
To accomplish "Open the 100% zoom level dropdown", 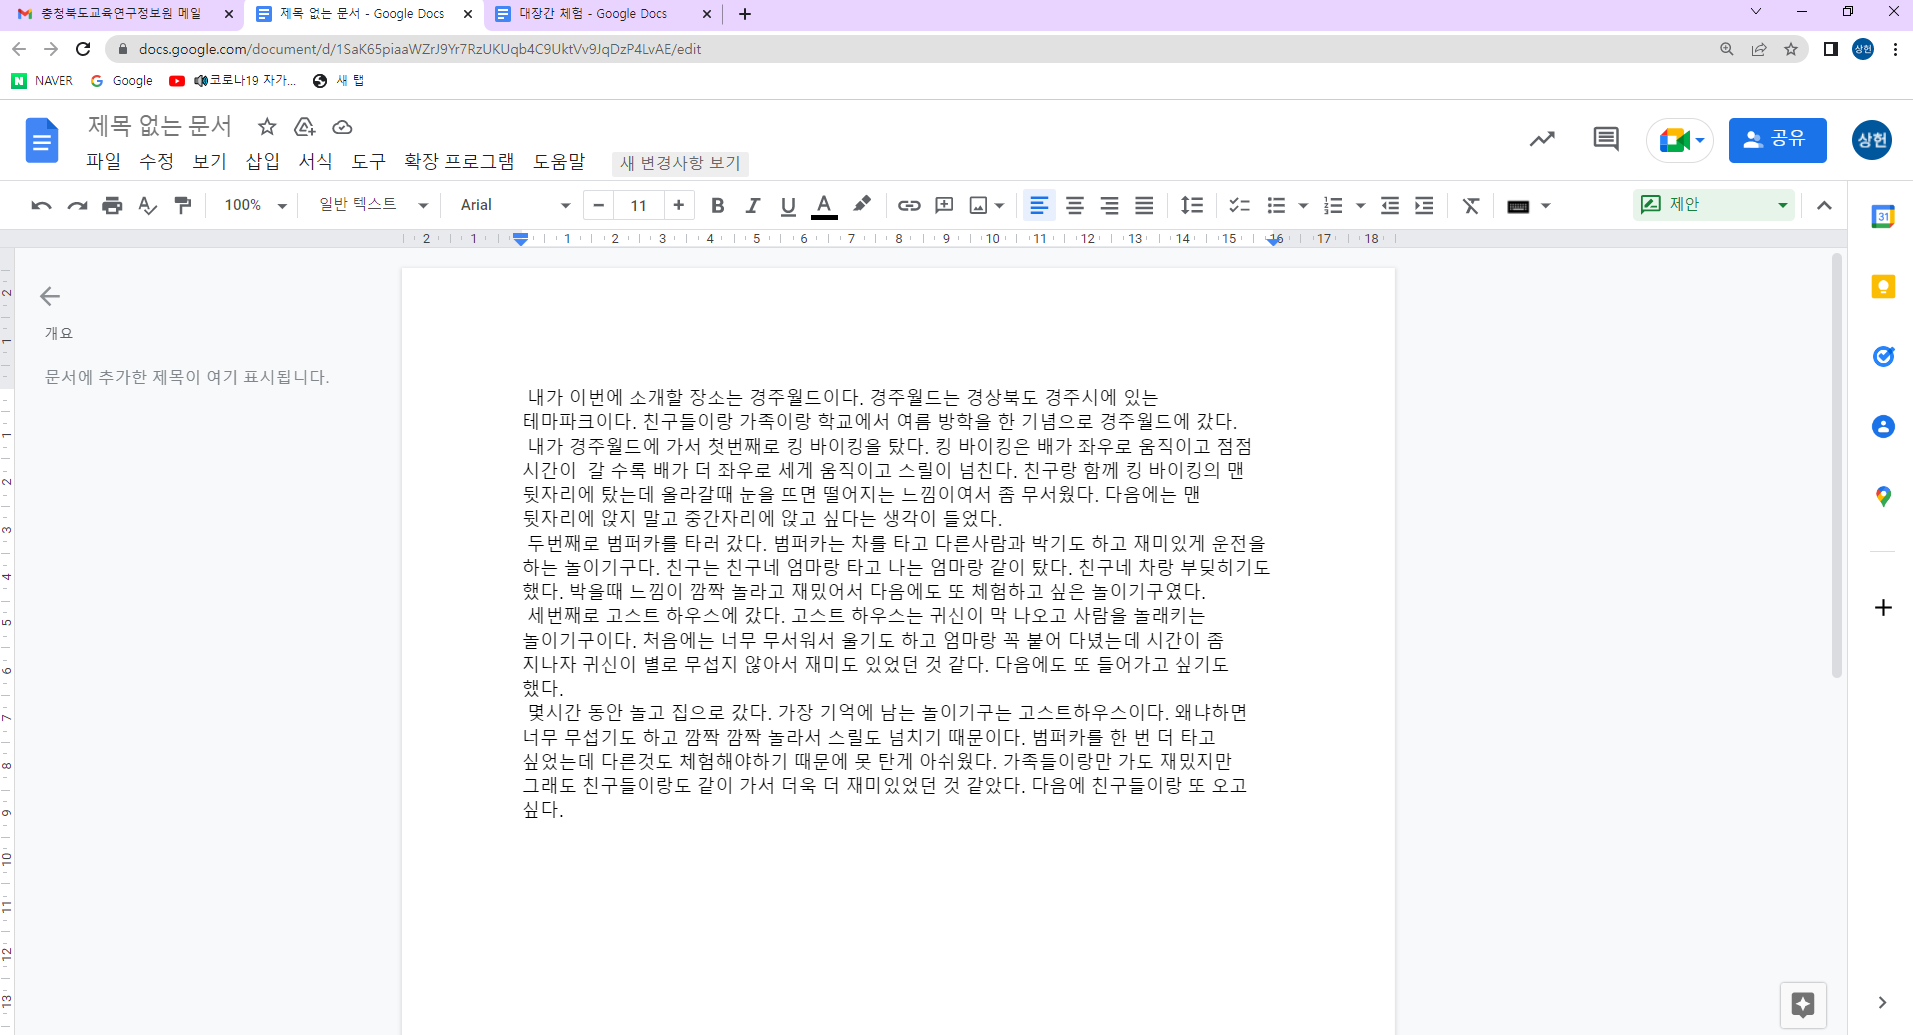I will (255, 206).
